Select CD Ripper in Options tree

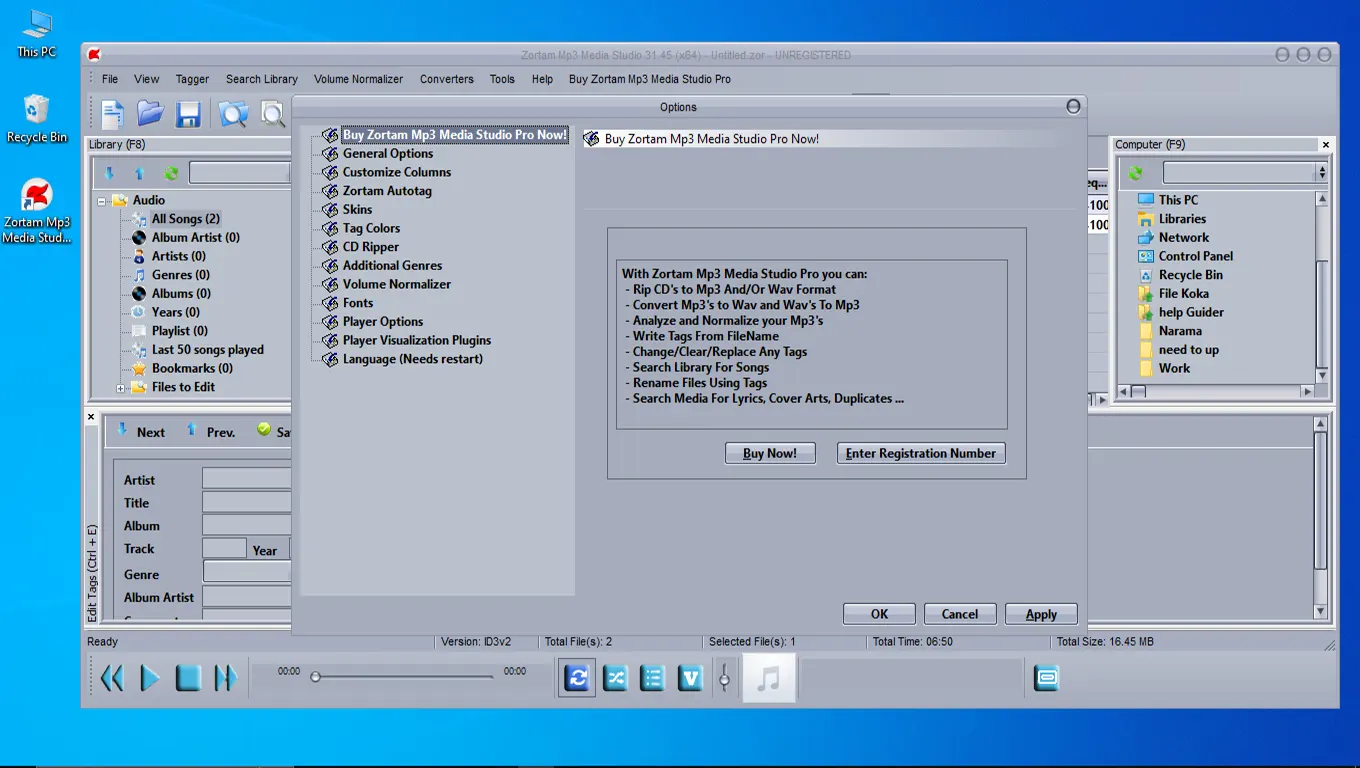coord(371,247)
